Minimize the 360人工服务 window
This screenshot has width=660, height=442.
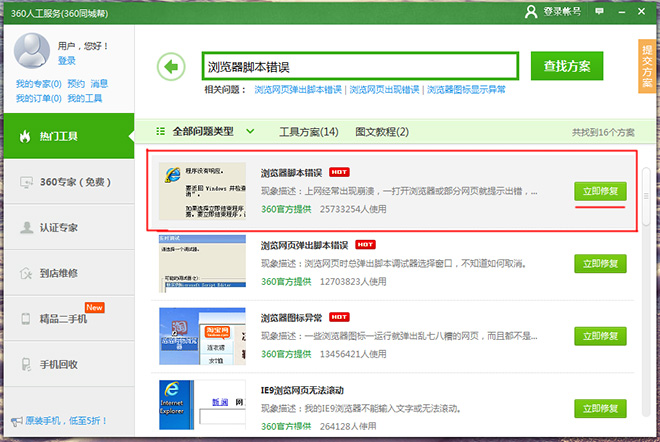coord(622,12)
